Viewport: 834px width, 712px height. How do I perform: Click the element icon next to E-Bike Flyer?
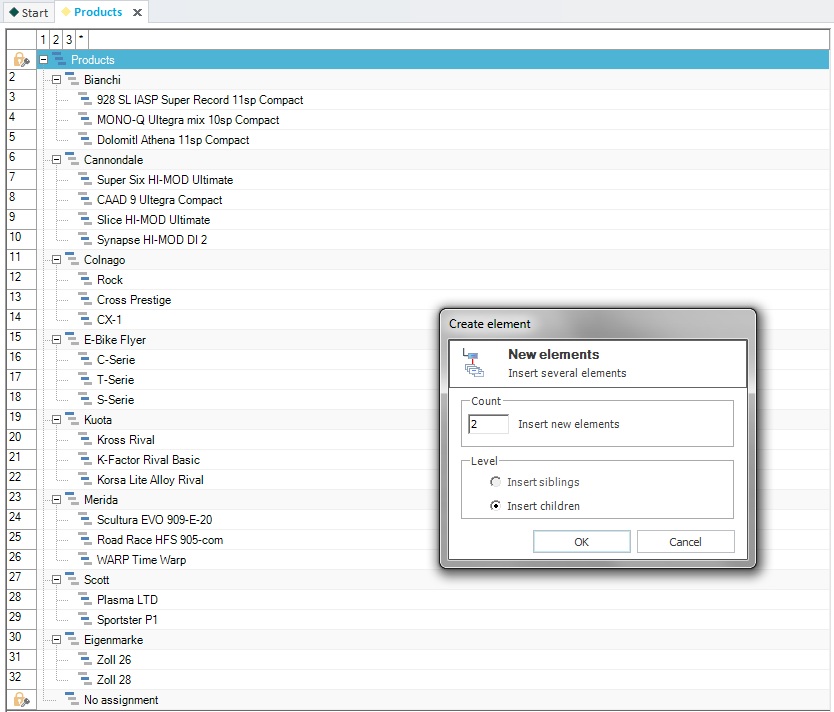point(72,339)
